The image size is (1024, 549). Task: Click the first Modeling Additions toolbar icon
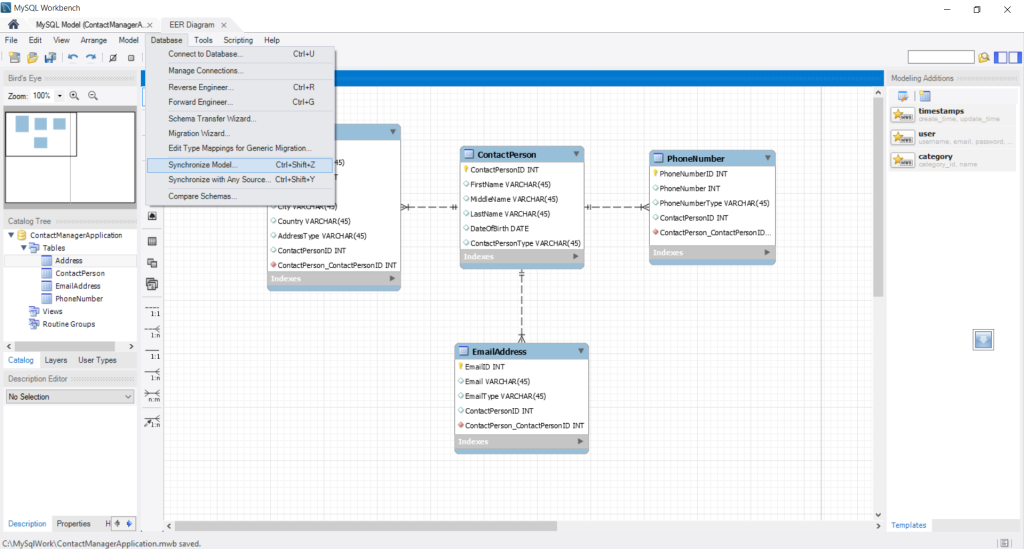click(x=903, y=96)
